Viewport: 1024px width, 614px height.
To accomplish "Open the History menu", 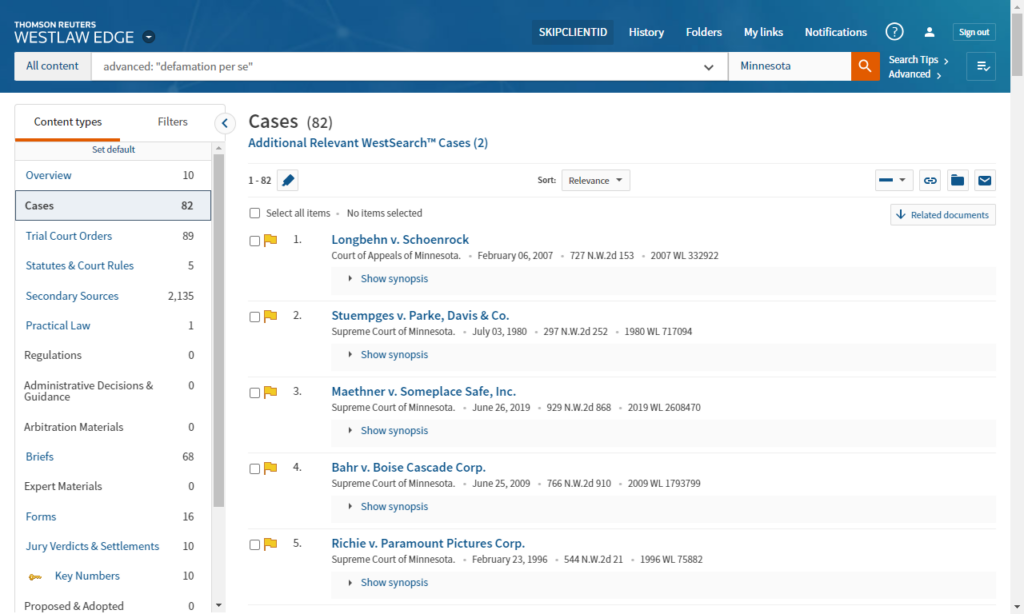I will tap(646, 31).
